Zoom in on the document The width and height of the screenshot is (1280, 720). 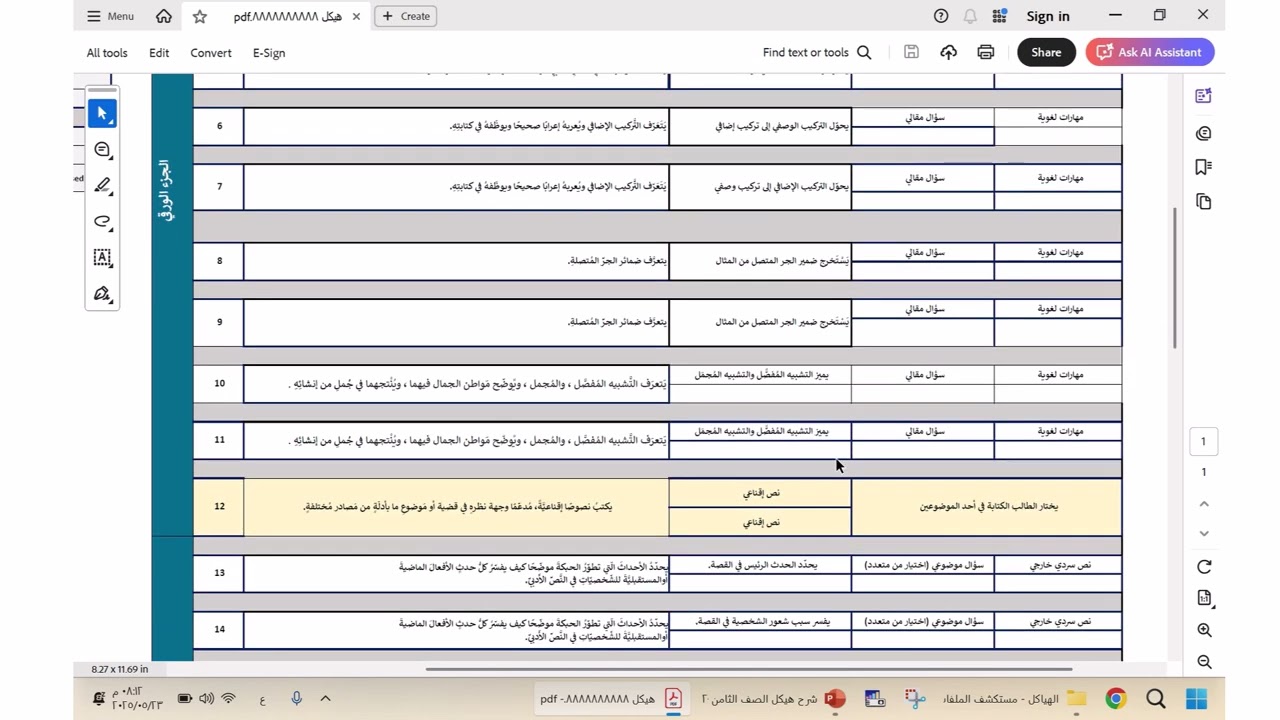tap(1204, 630)
